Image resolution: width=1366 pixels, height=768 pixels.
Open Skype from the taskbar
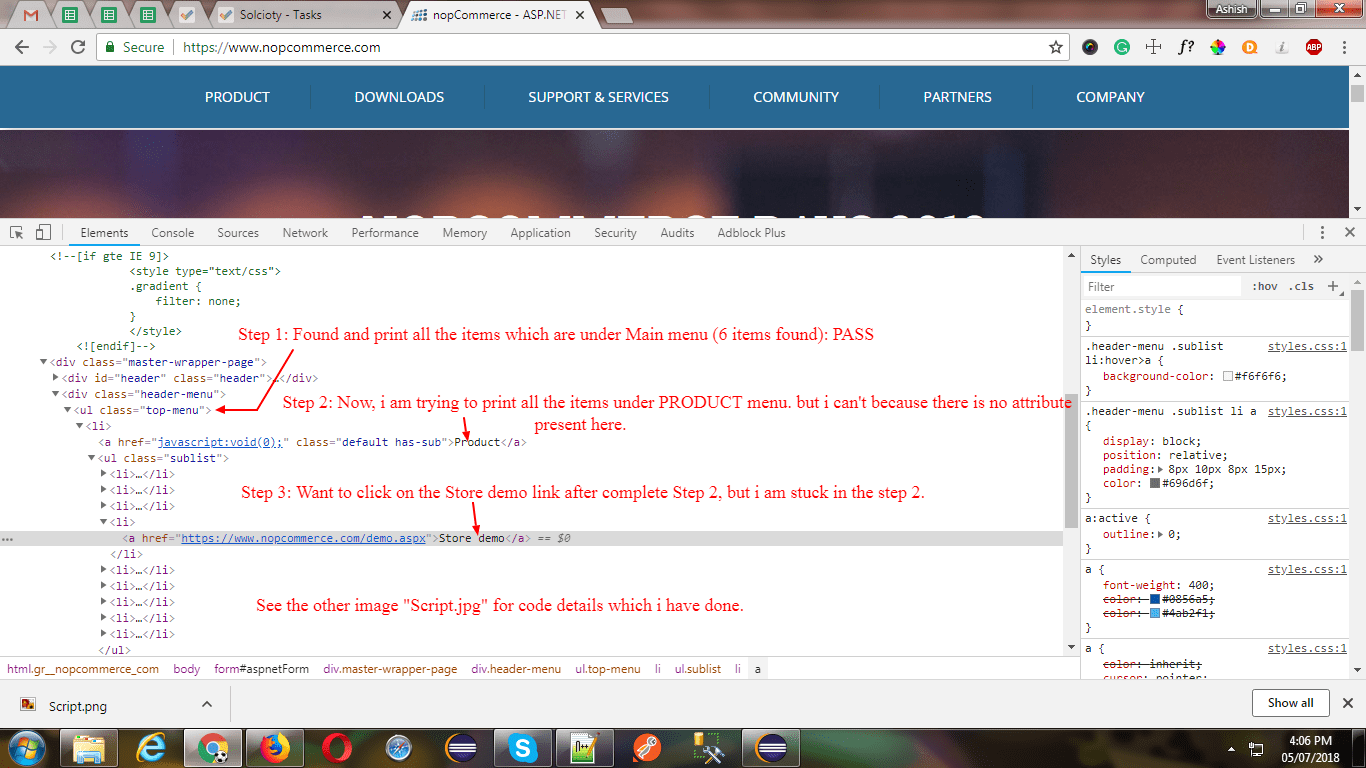tap(522, 748)
